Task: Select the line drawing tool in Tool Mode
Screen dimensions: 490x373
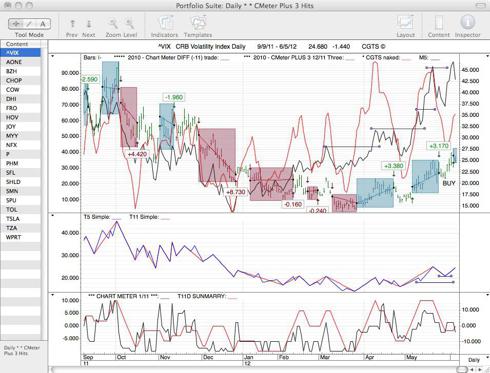Action: tap(29, 24)
